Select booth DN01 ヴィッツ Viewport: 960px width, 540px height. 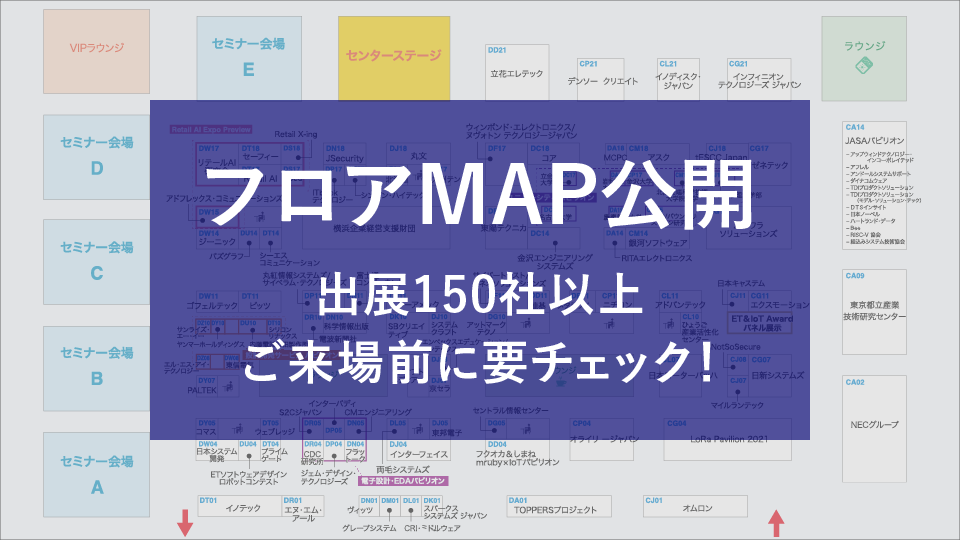click(369, 506)
